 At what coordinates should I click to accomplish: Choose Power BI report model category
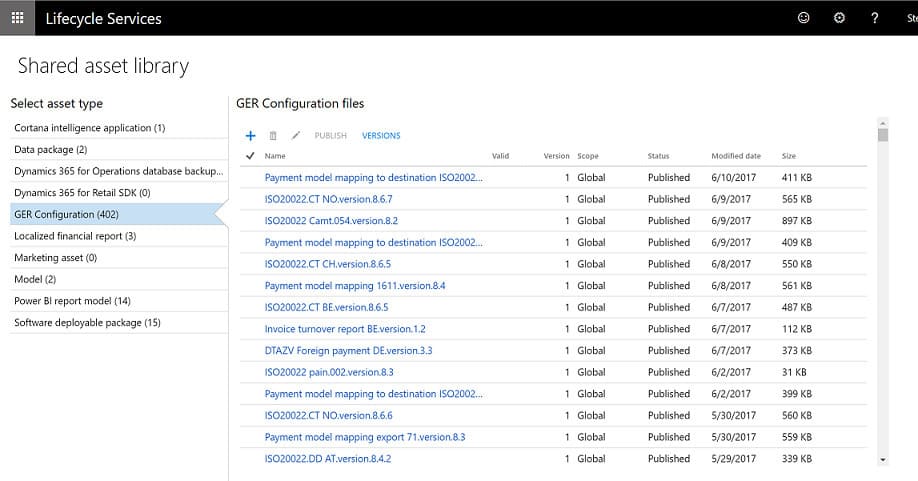[72, 301]
